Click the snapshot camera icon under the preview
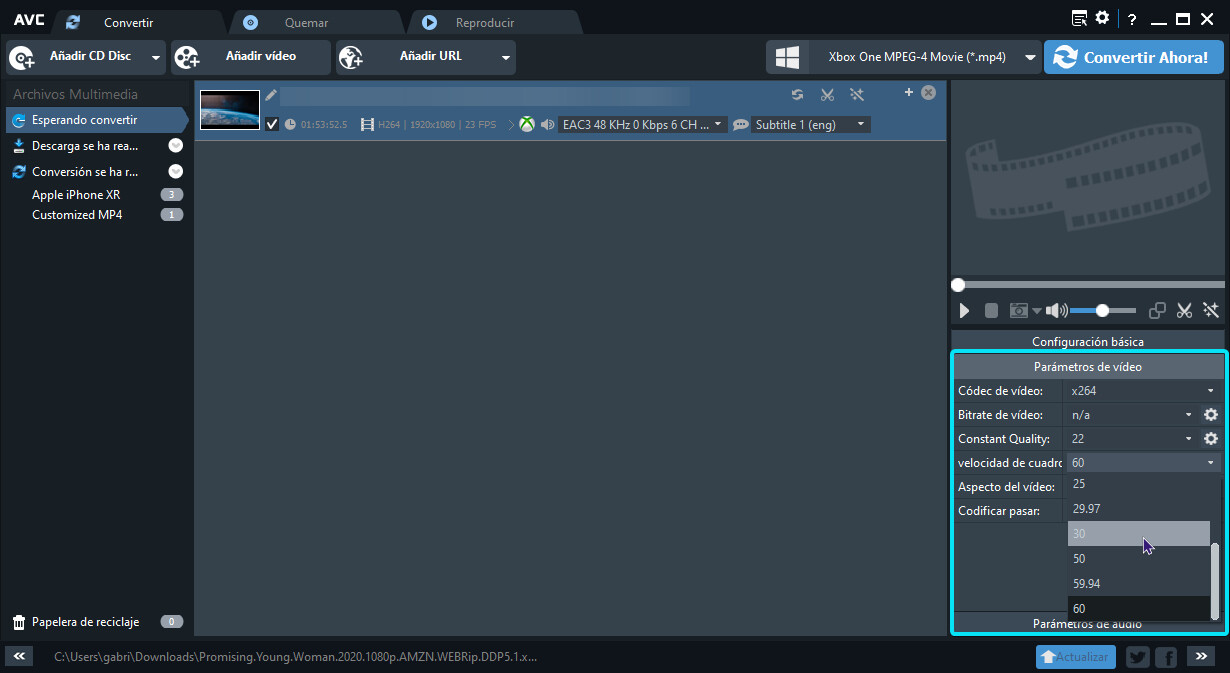Screen dimensions: 1230x673 click(1018, 311)
